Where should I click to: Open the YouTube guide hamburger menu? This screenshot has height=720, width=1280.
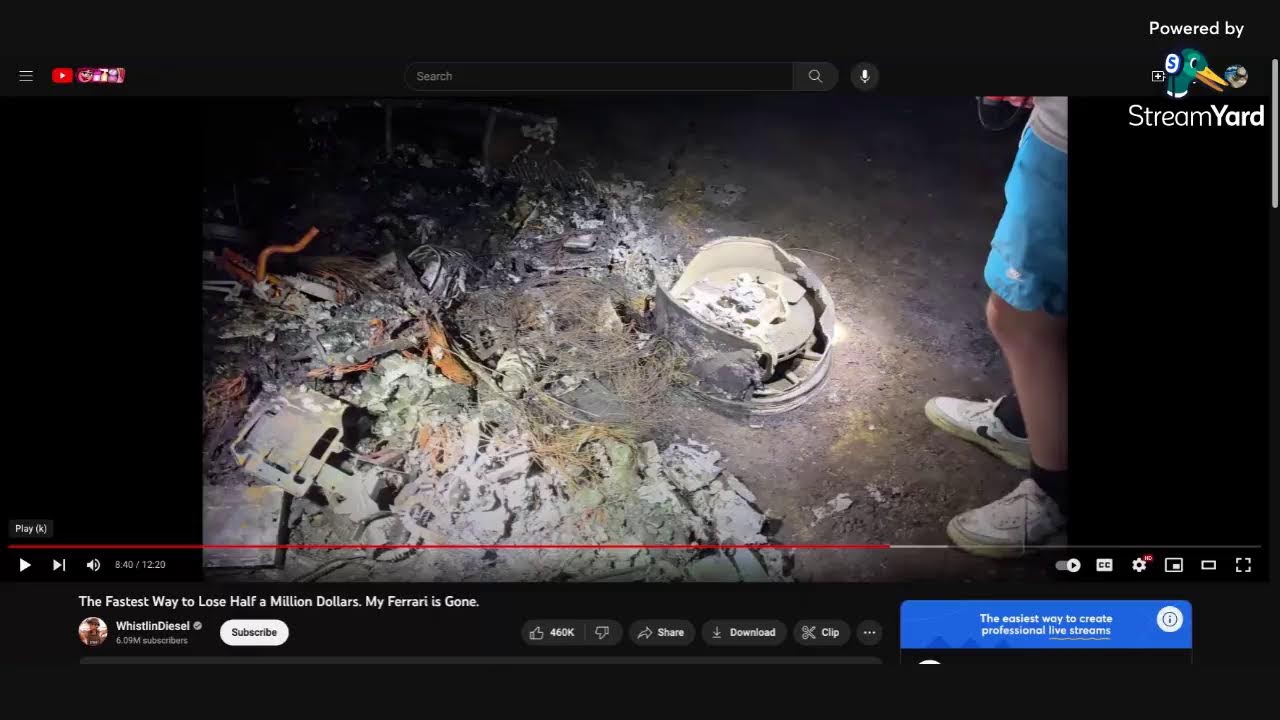pos(26,76)
